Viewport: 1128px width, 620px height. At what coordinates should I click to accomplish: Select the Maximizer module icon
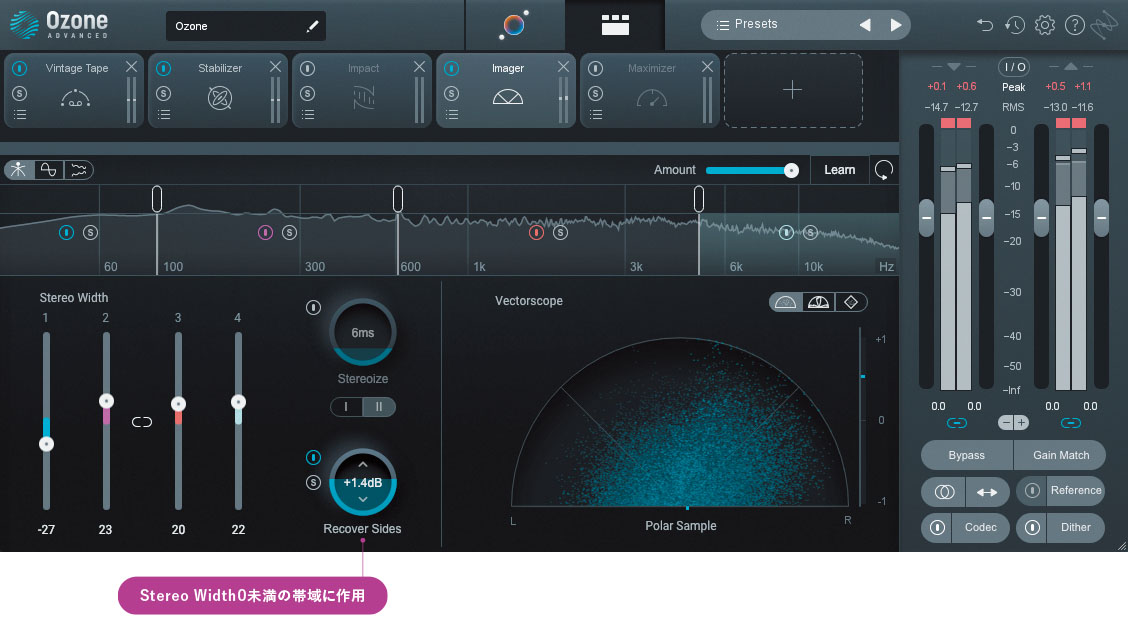point(652,98)
